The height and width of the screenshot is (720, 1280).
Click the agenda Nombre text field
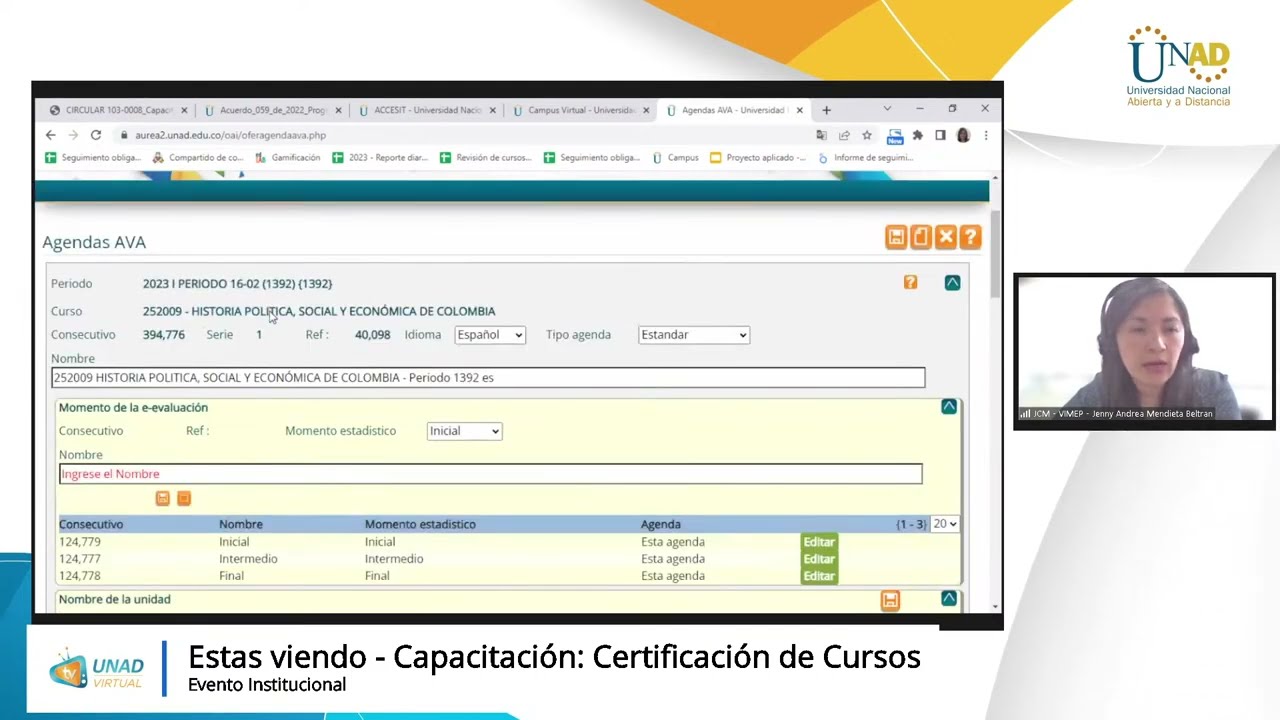488,378
